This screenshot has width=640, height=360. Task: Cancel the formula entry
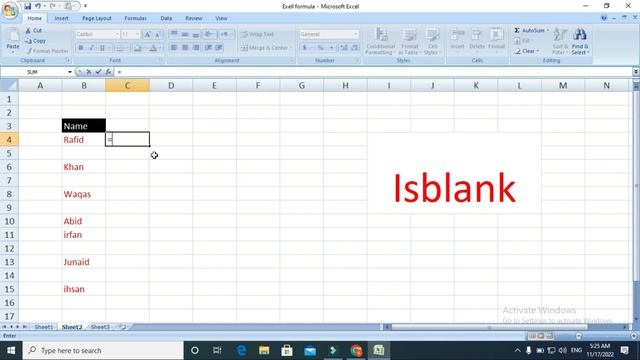tap(89, 72)
